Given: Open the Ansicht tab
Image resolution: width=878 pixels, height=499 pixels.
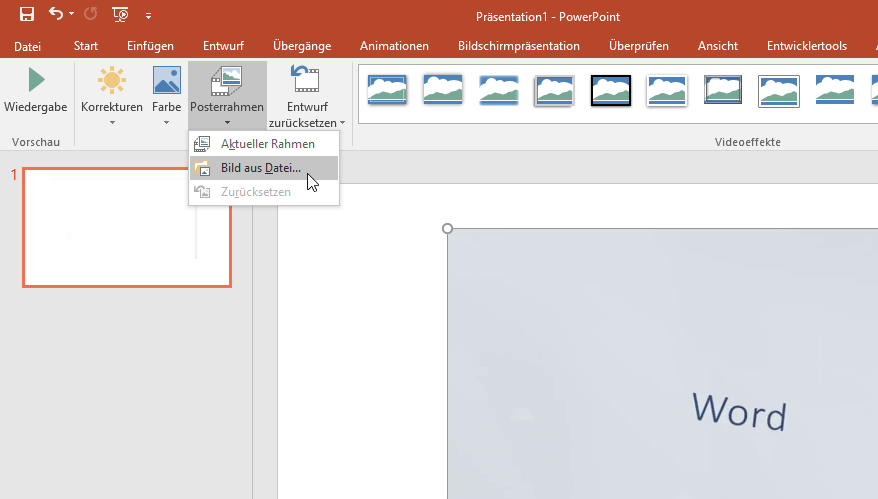Looking at the screenshot, I should [718, 46].
